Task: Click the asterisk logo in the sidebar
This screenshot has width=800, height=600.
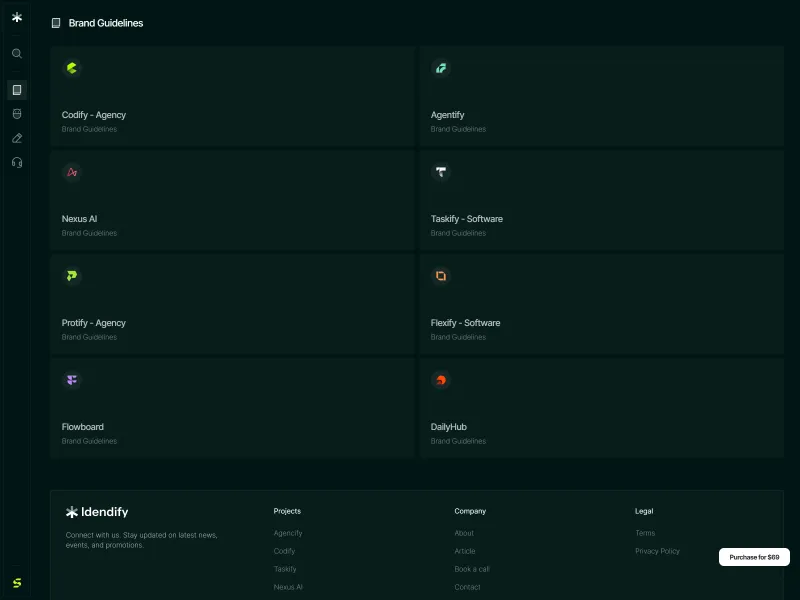Action: pyautogui.click(x=17, y=17)
